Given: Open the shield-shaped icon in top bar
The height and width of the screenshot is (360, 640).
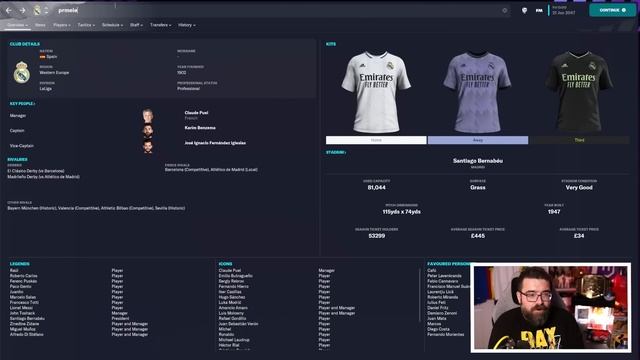Looking at the screenshot, I should (x=524, y=10).
